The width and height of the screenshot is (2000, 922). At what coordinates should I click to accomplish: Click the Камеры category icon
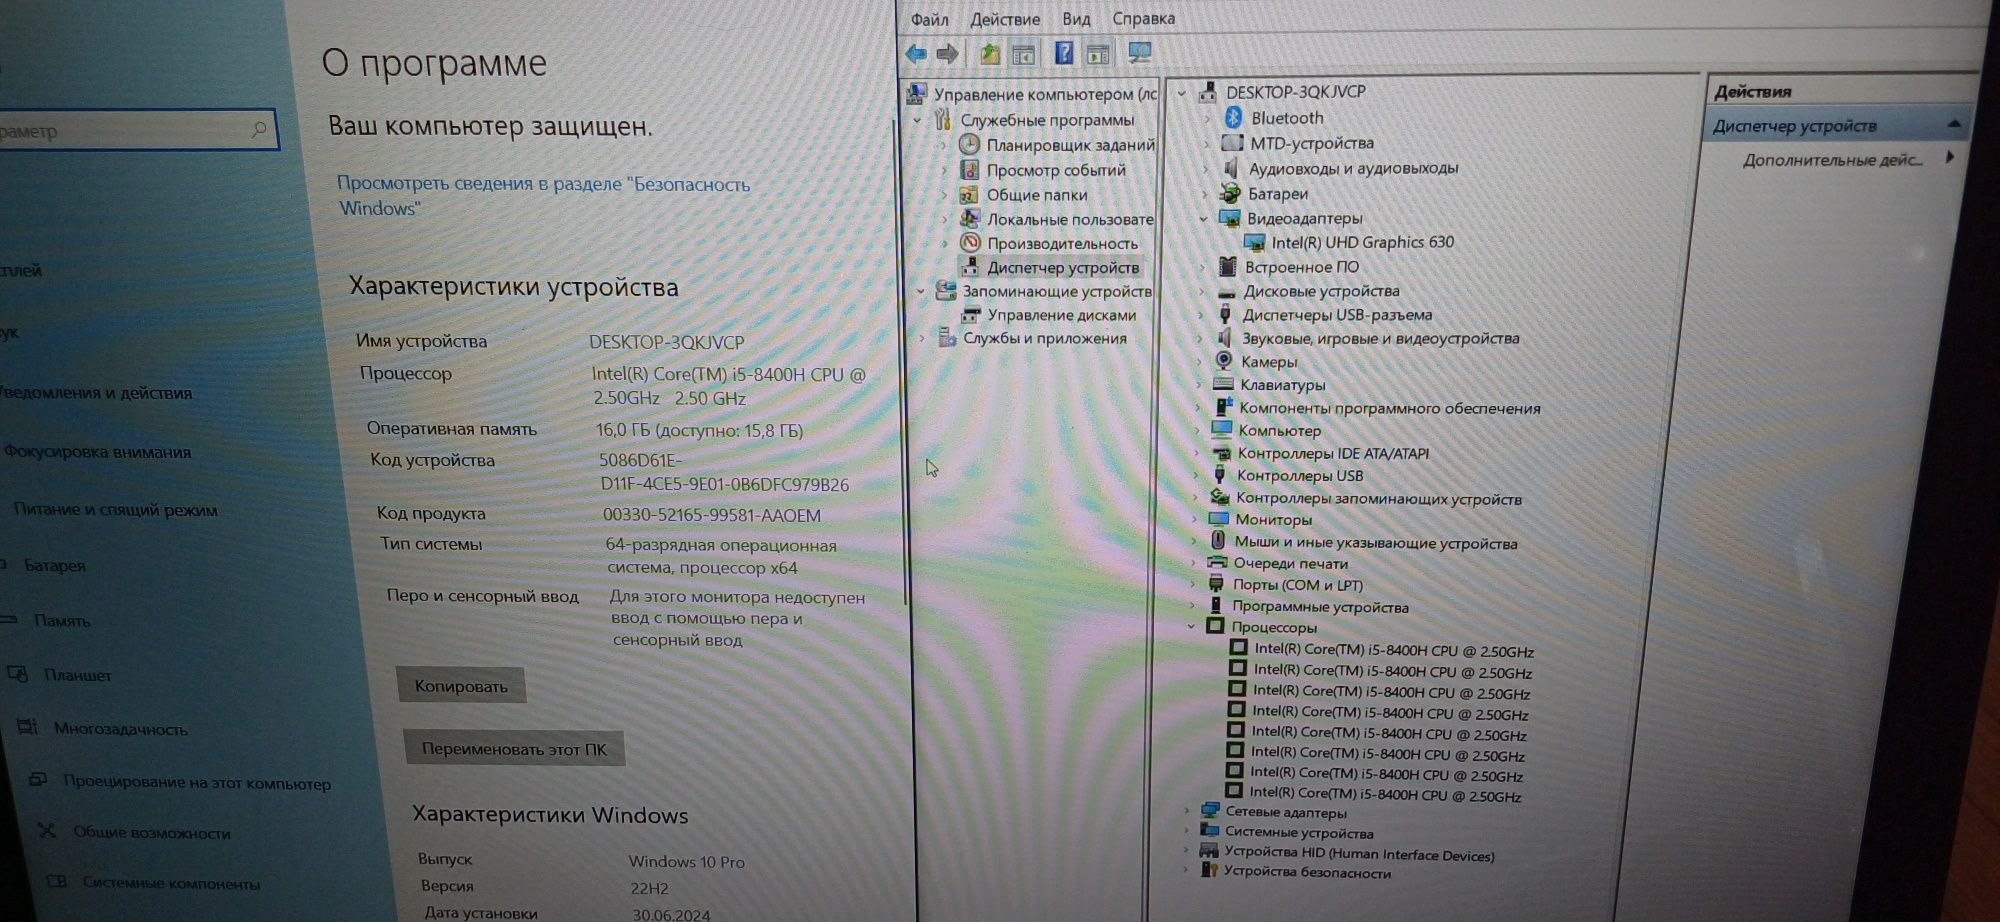(1223, 361)
